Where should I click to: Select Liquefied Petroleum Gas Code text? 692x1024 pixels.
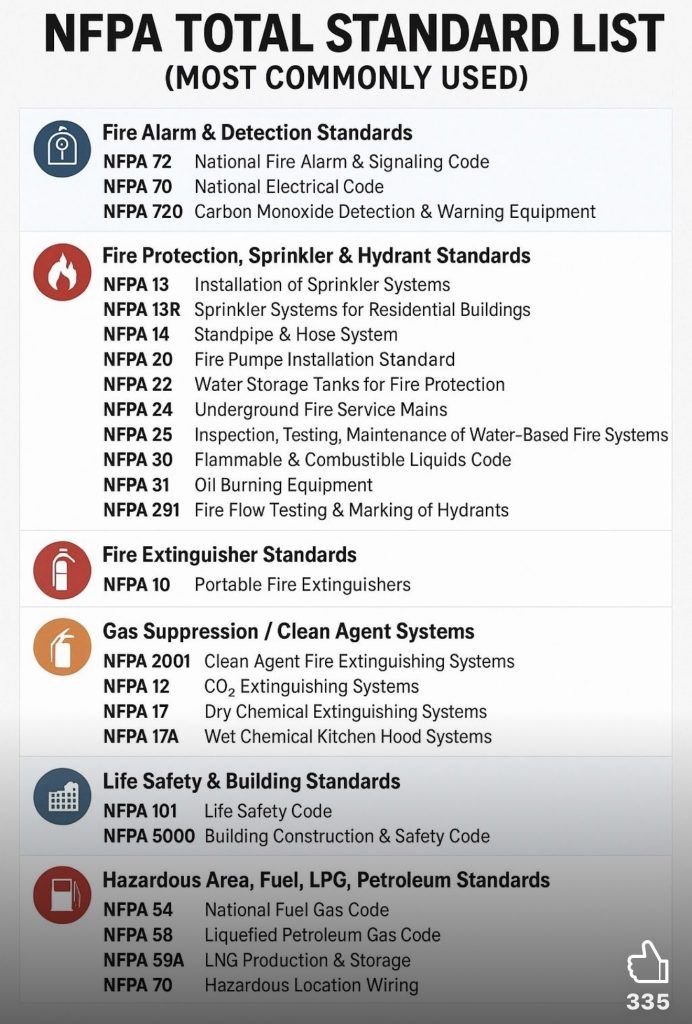[322, 935]
